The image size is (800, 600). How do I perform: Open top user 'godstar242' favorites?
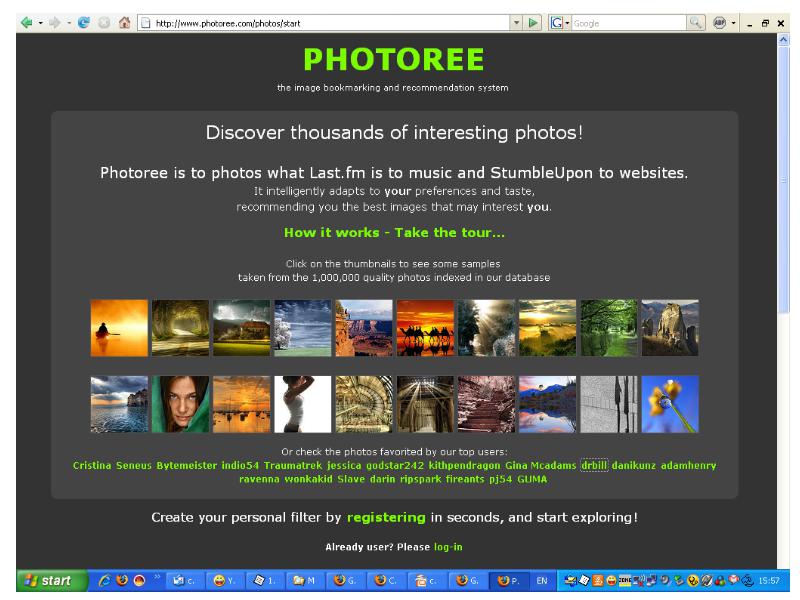[x=395, y=465]
